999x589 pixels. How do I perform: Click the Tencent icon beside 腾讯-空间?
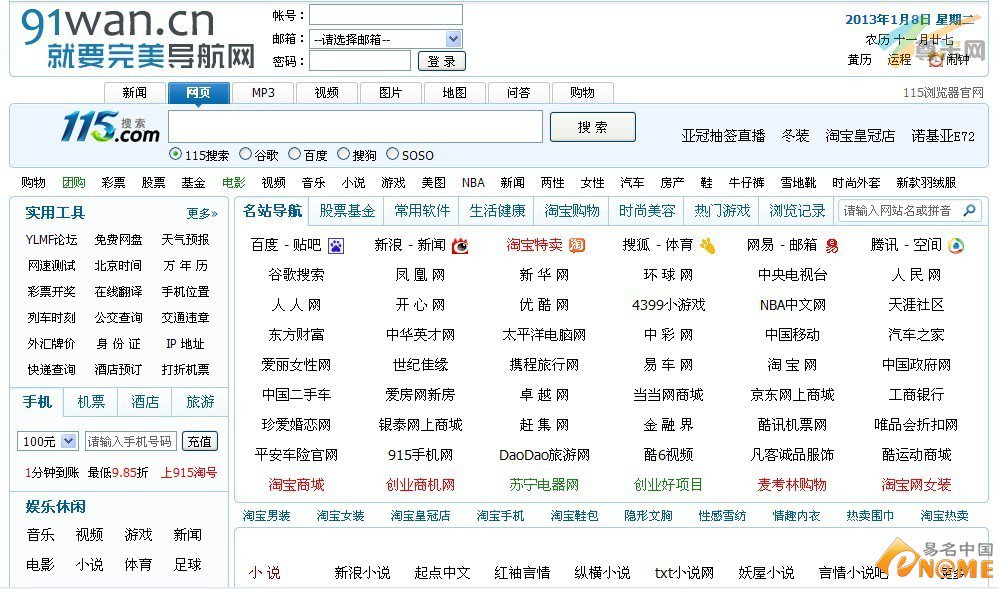(956, 245)
